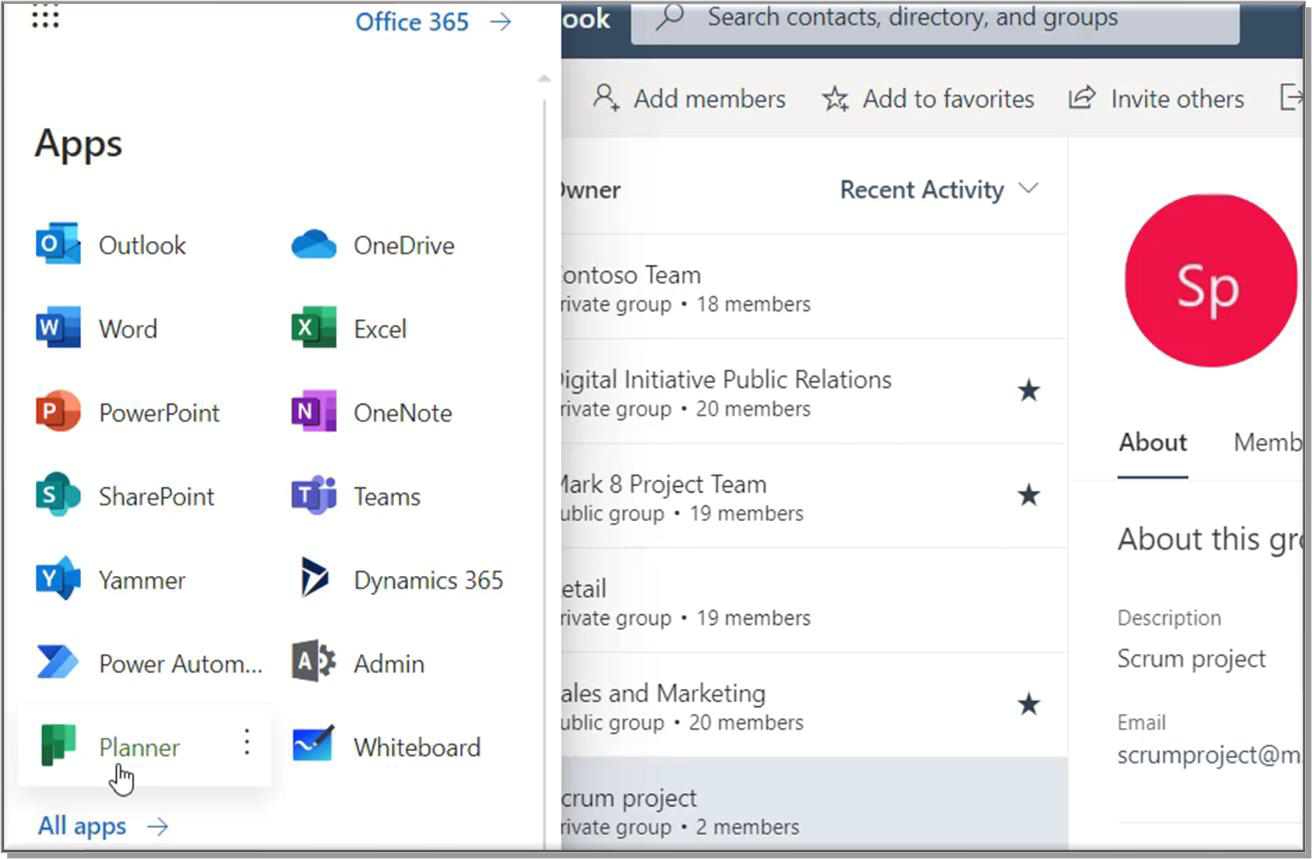The width and height of the screenshot is (1312, 859).
Task: Click the Dynamics 365 label
Action: pyautogui.click(x=428, y=581)
